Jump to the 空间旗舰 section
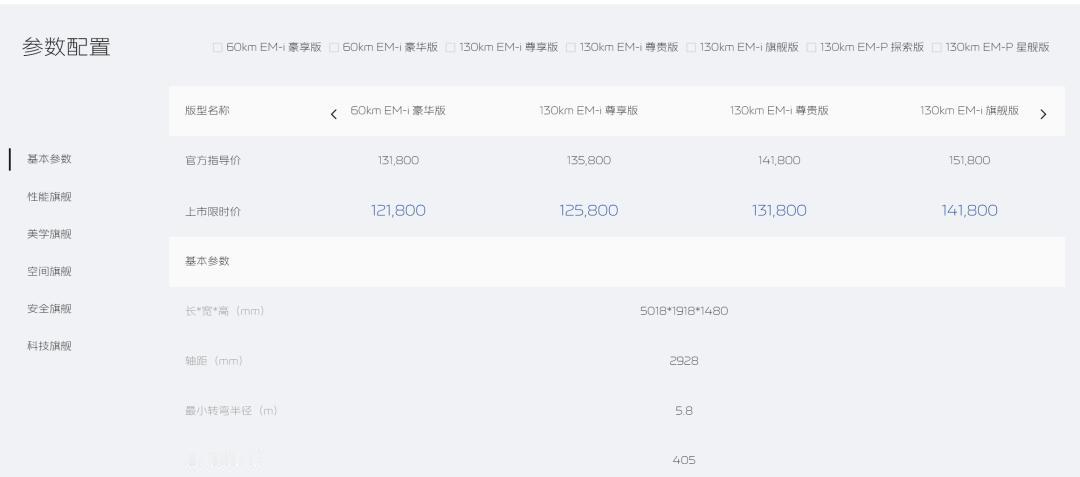 [x=49, y=271]
